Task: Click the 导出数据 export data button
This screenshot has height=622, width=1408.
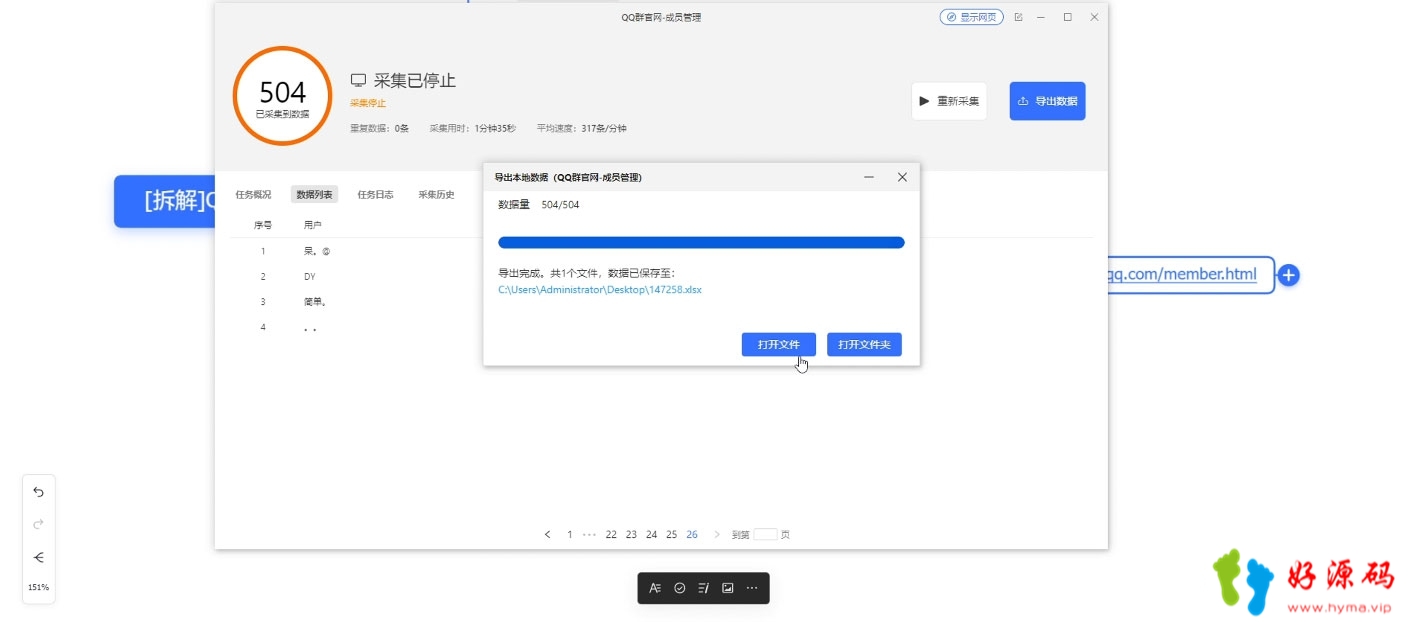Action: tap(1047, 101)
